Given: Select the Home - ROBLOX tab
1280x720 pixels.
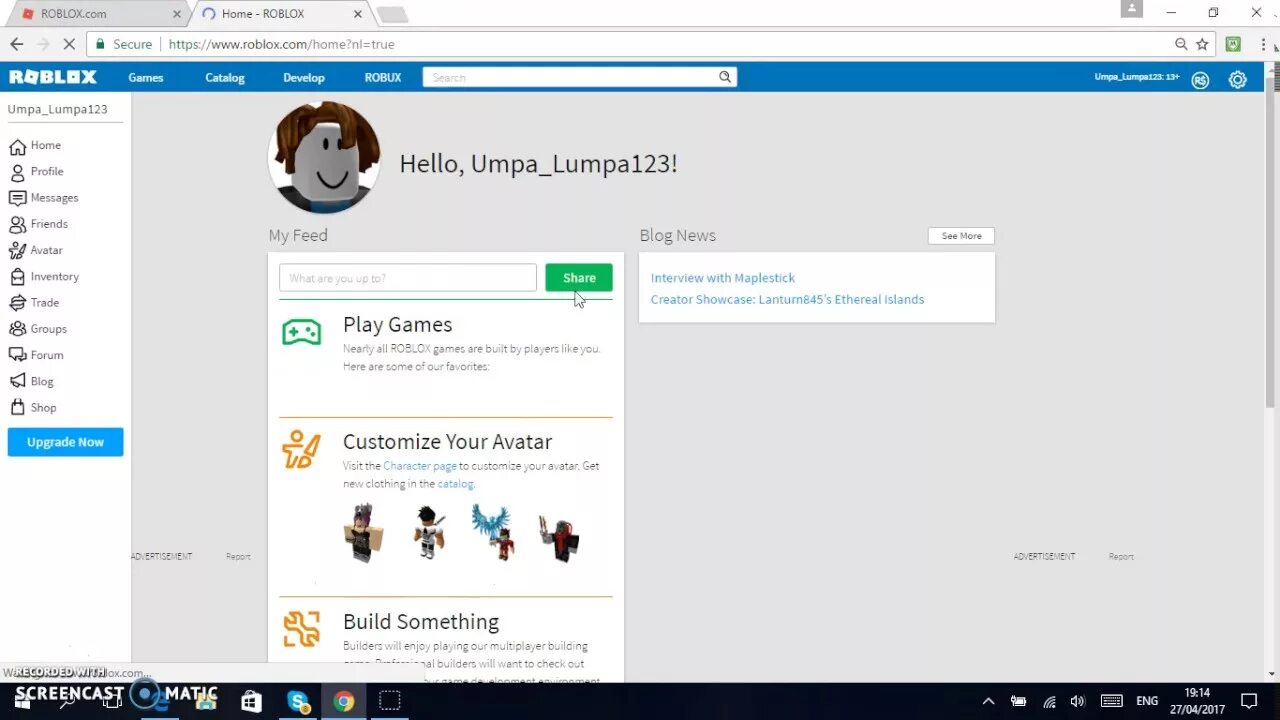Looking at the screenshot, I should (x=280, y=14).
